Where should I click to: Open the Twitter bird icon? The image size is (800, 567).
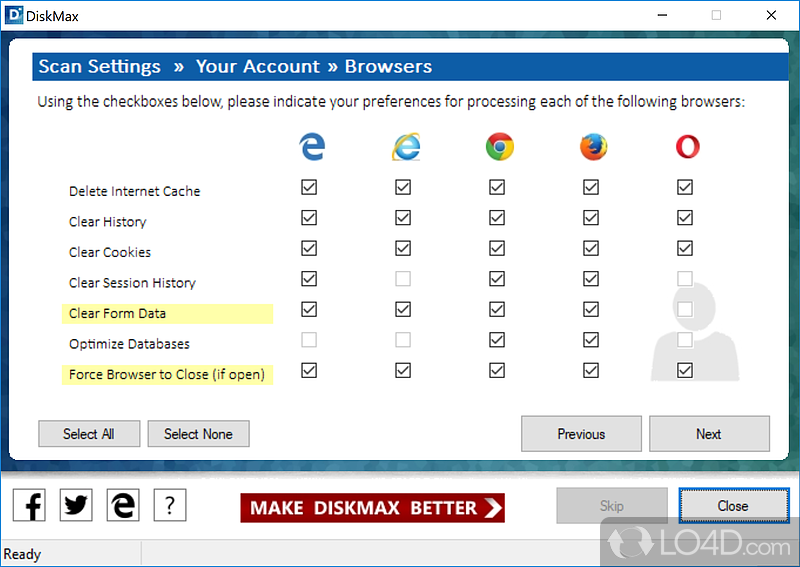tap(76, 505)
